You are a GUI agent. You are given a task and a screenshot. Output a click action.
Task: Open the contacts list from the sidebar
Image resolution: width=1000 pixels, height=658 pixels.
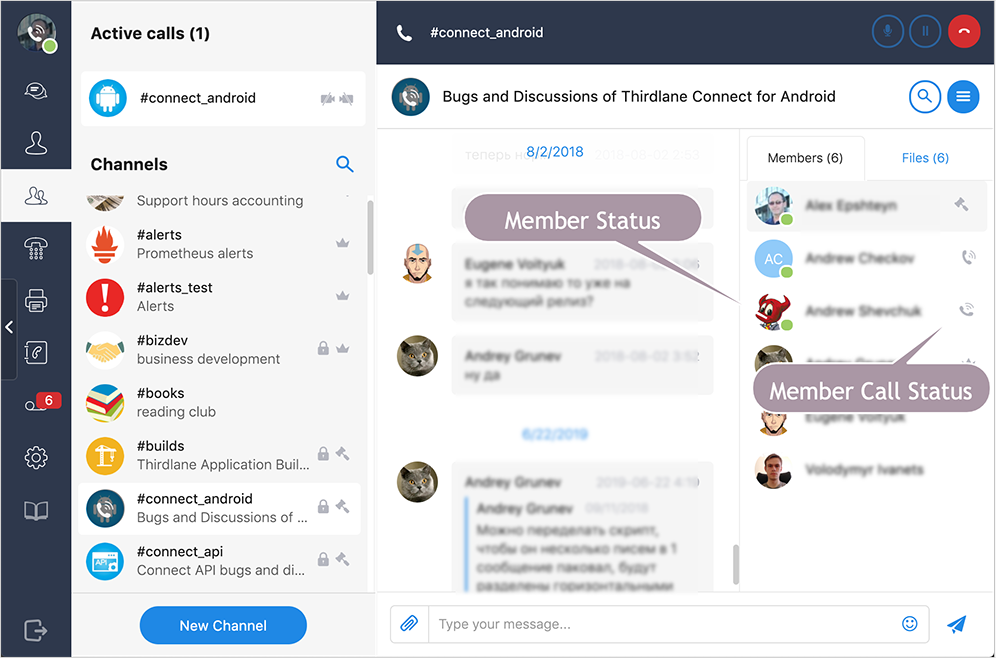36,142
